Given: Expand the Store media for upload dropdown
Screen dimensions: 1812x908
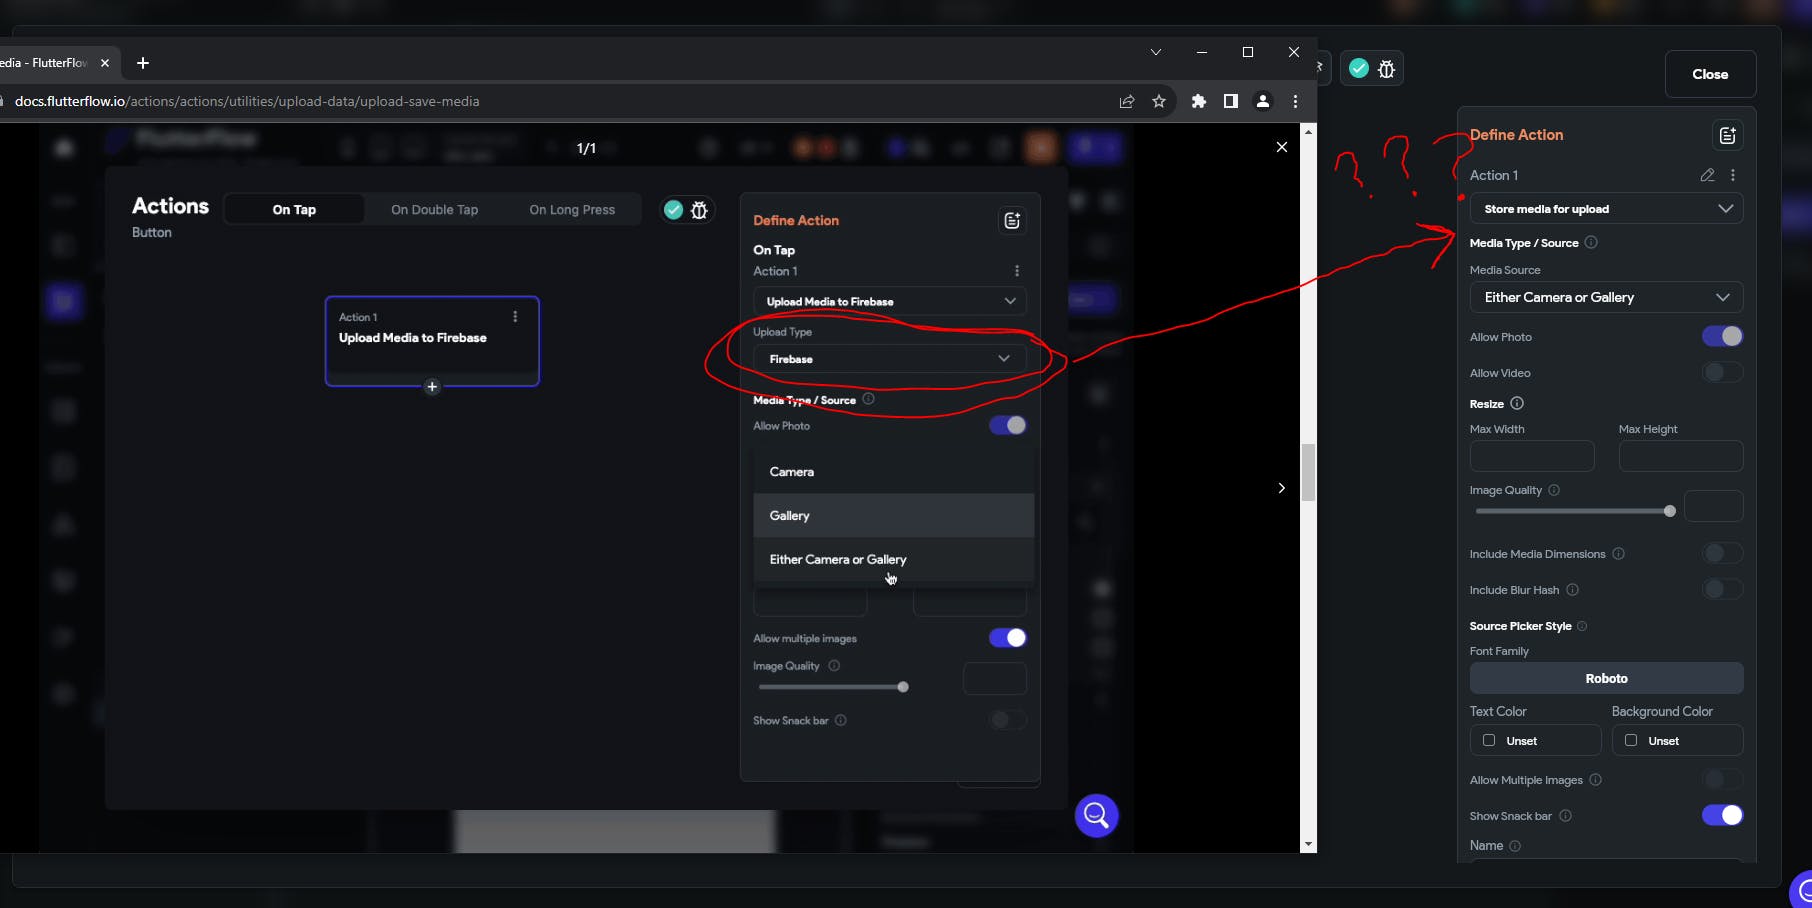Looking at the screenshot, I should point(1606,209).
